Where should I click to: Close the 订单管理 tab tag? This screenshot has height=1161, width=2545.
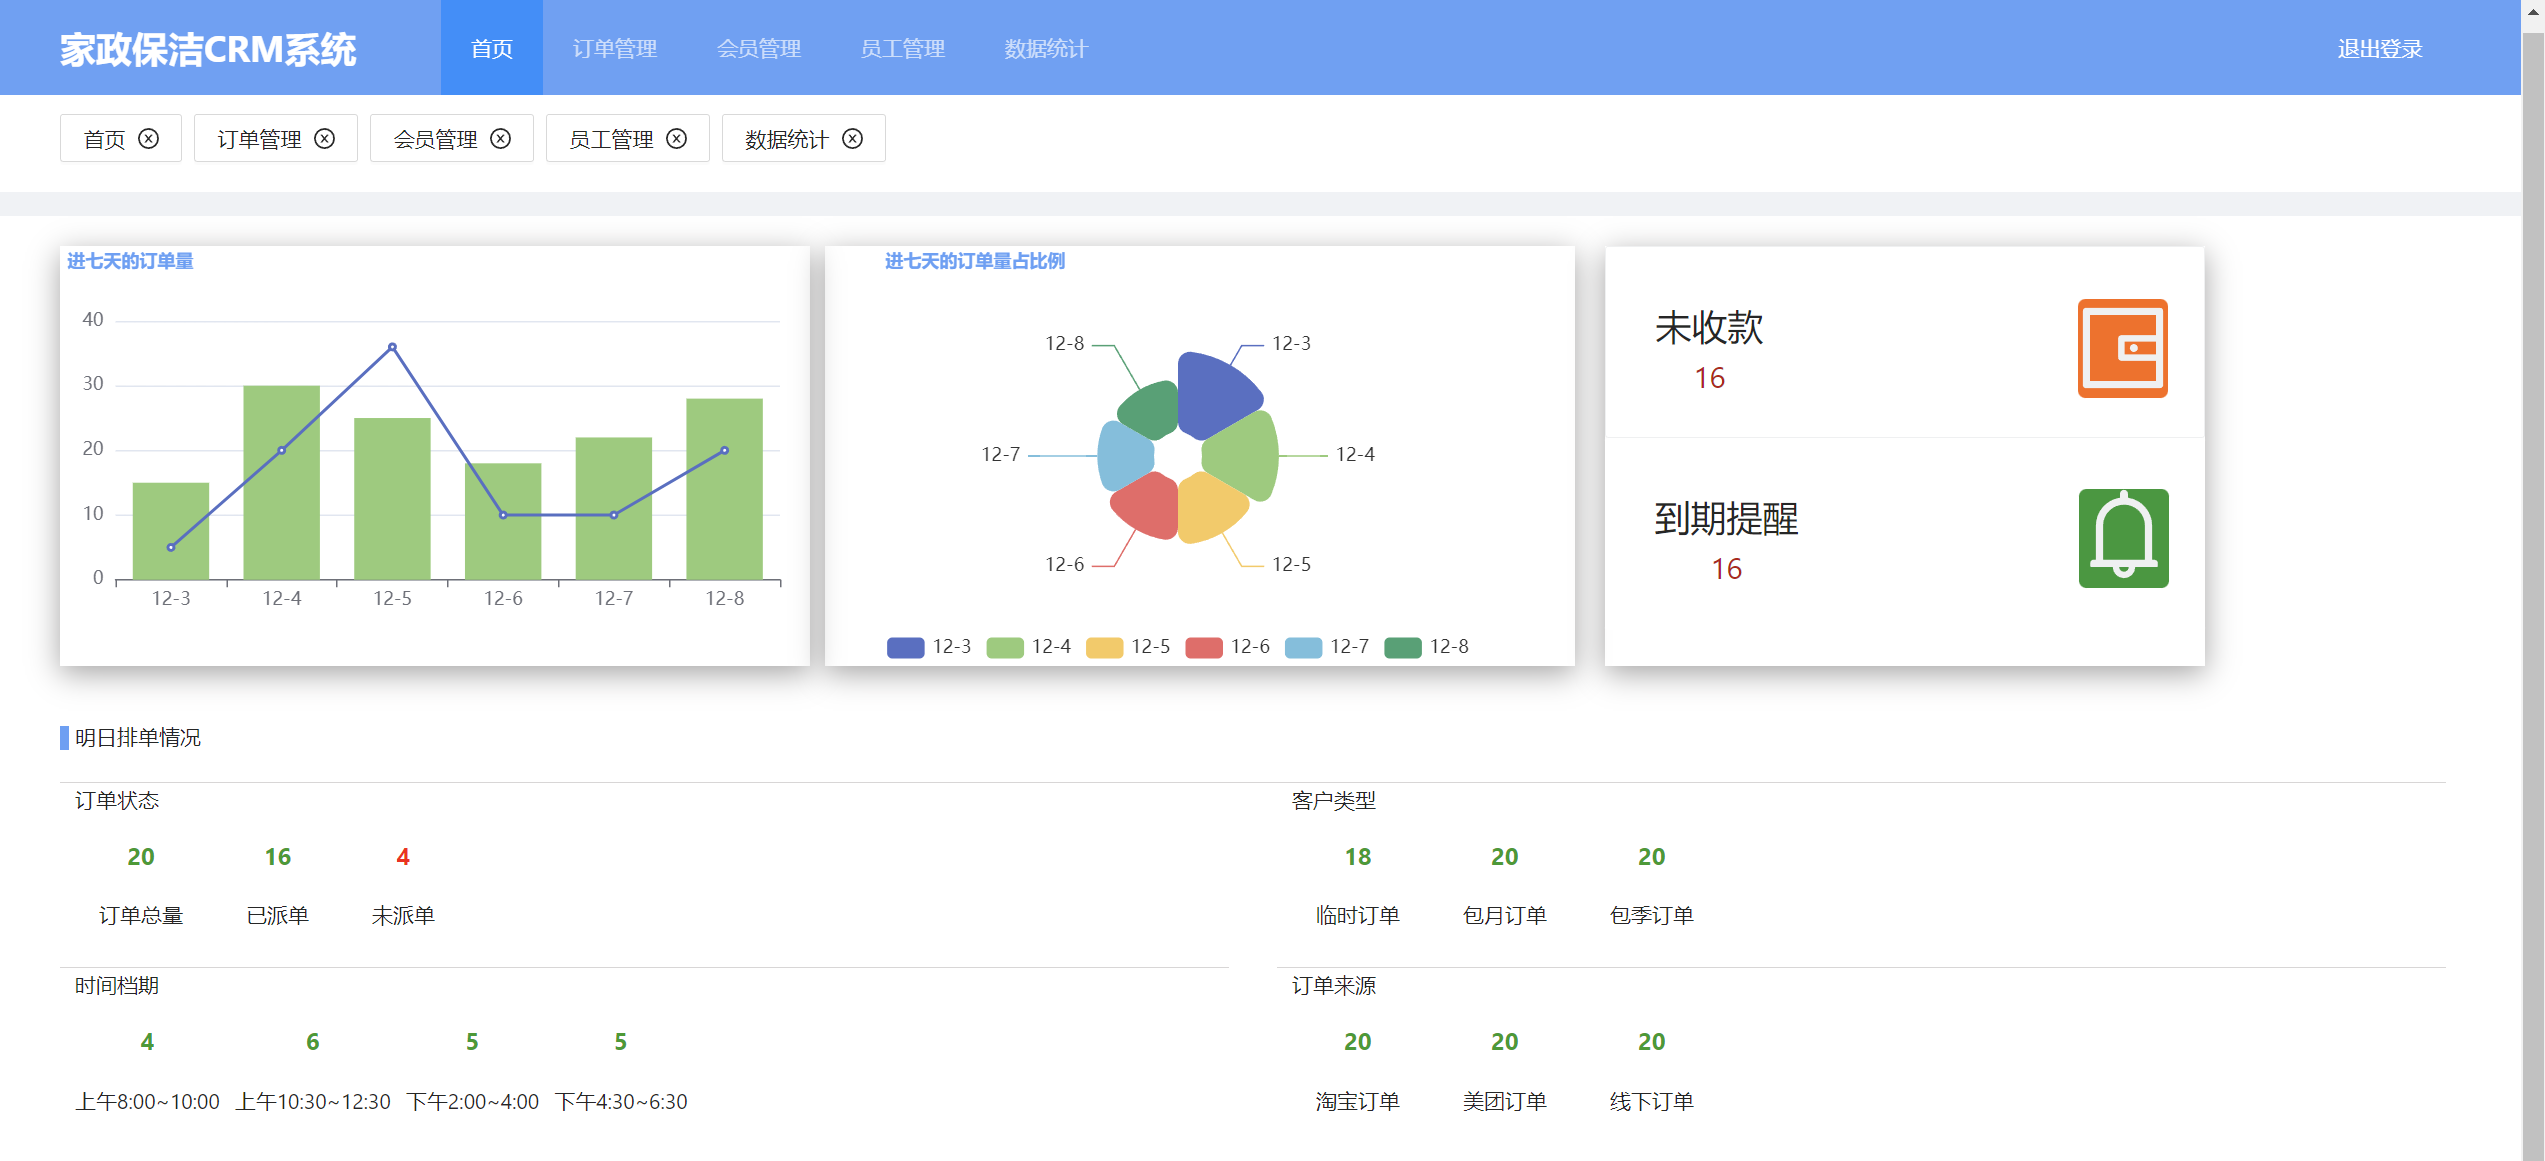[x=325, y=139]
